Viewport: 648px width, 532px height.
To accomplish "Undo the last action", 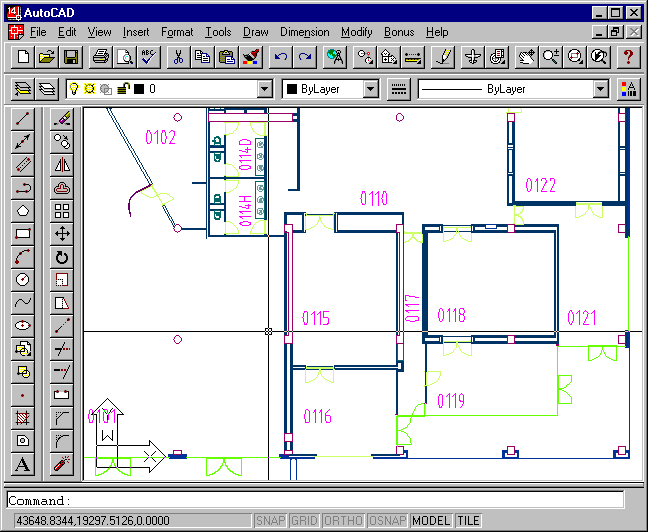I will coord(281,57).
